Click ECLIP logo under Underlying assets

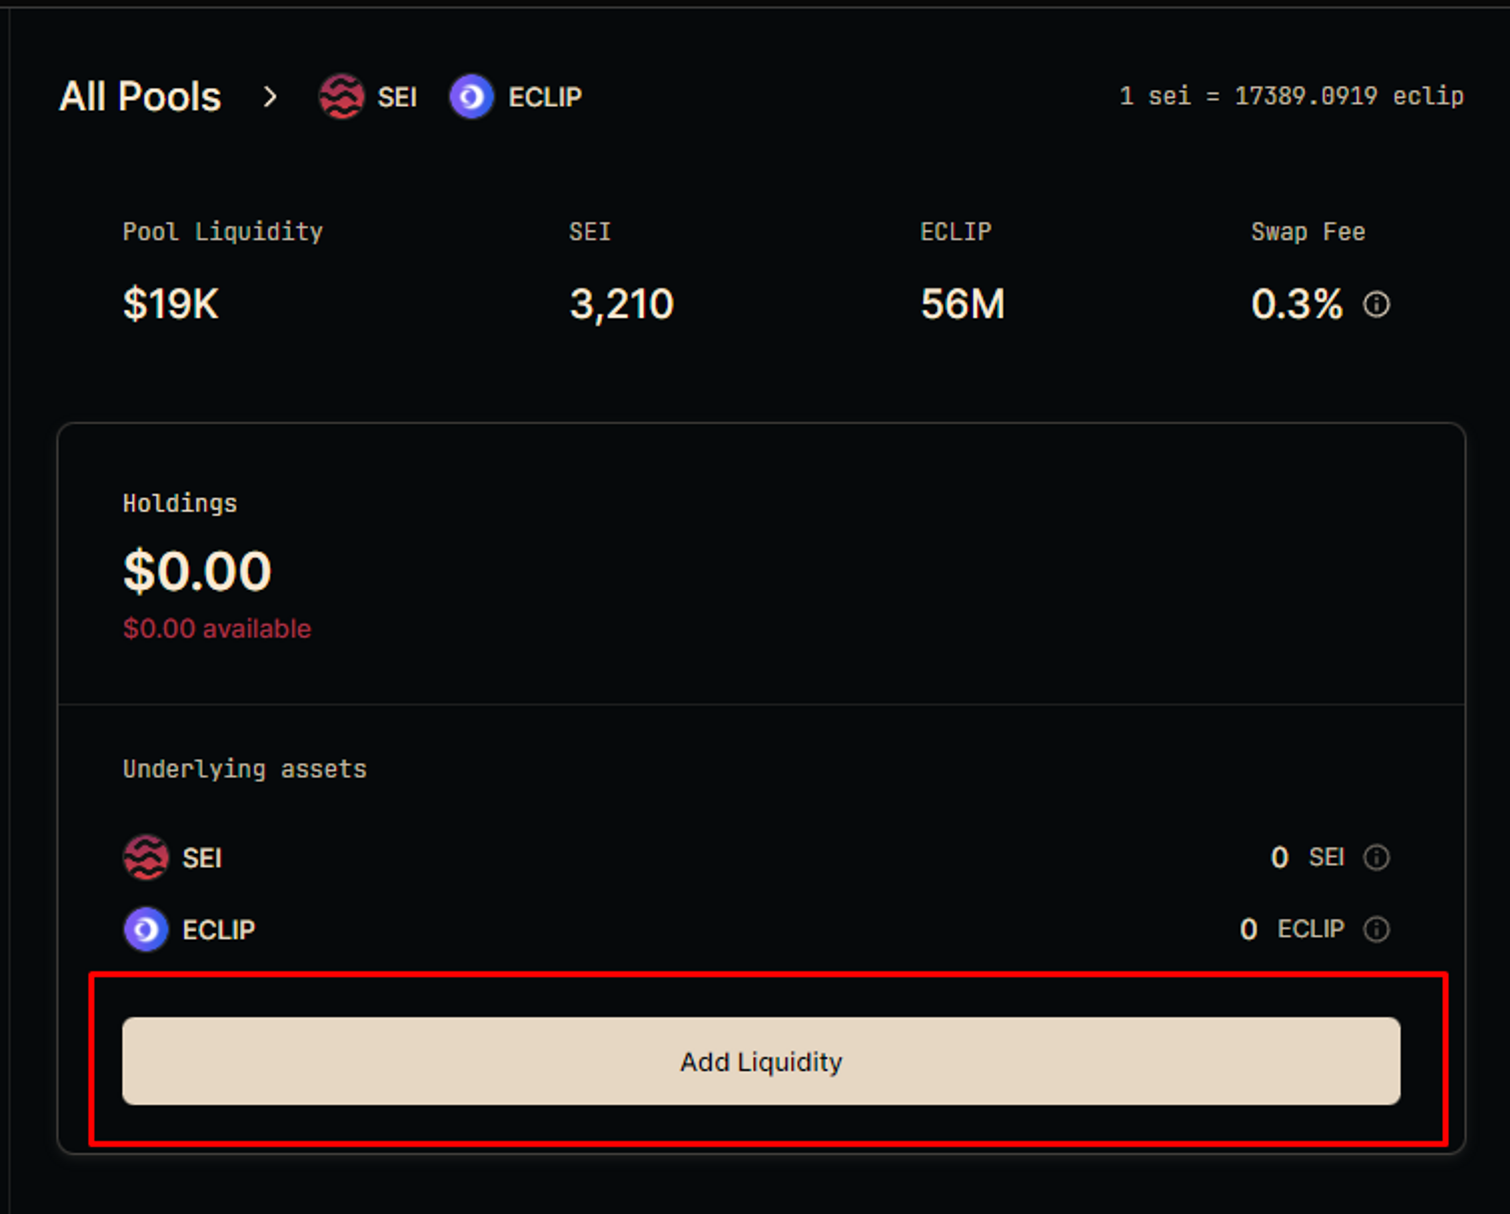146,929
